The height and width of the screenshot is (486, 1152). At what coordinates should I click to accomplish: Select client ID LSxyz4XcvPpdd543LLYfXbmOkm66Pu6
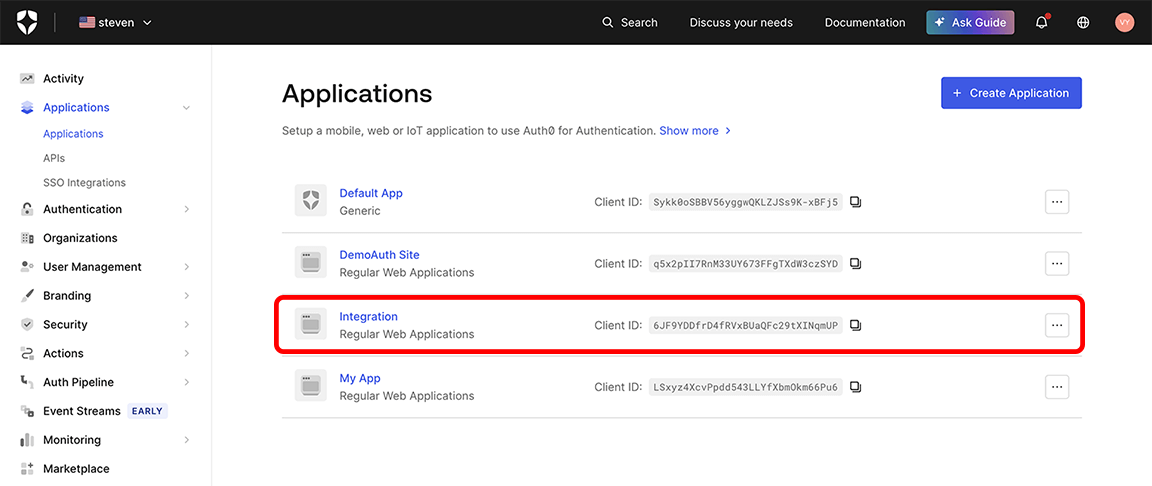click(745, 387)
